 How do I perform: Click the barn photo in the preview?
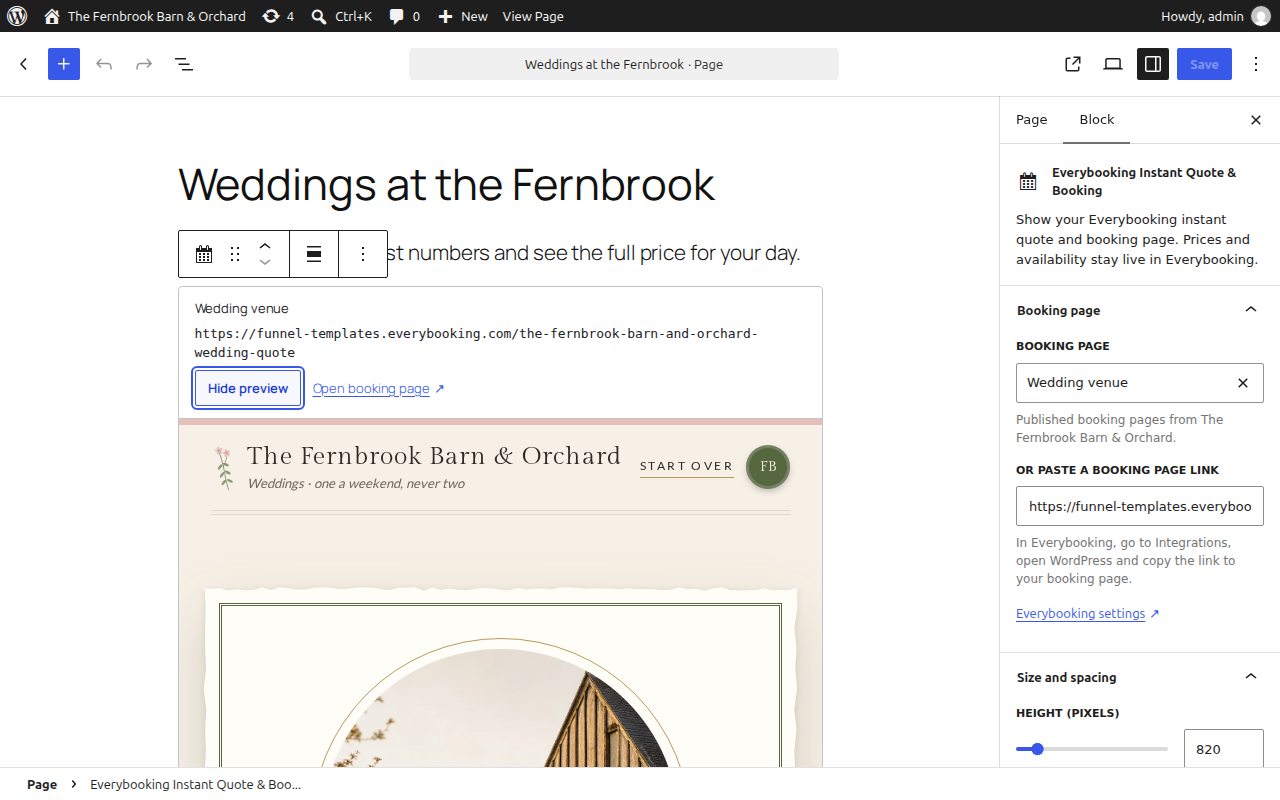tap(500, 710)
